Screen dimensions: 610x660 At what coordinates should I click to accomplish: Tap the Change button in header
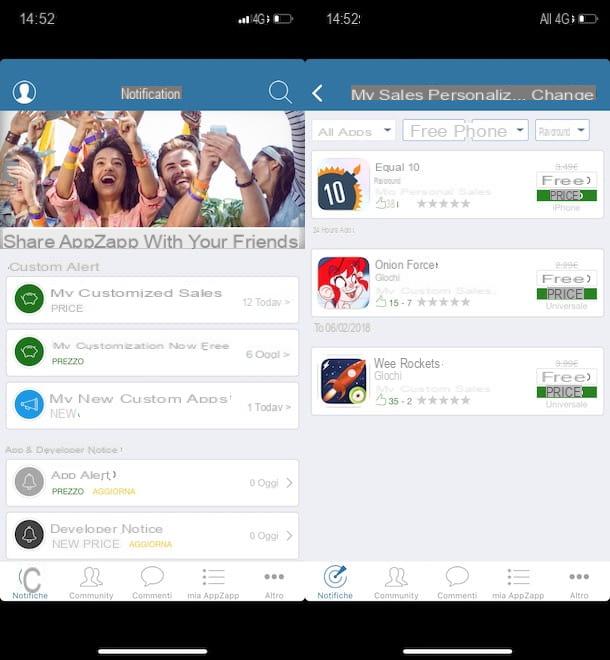point(562,94)
